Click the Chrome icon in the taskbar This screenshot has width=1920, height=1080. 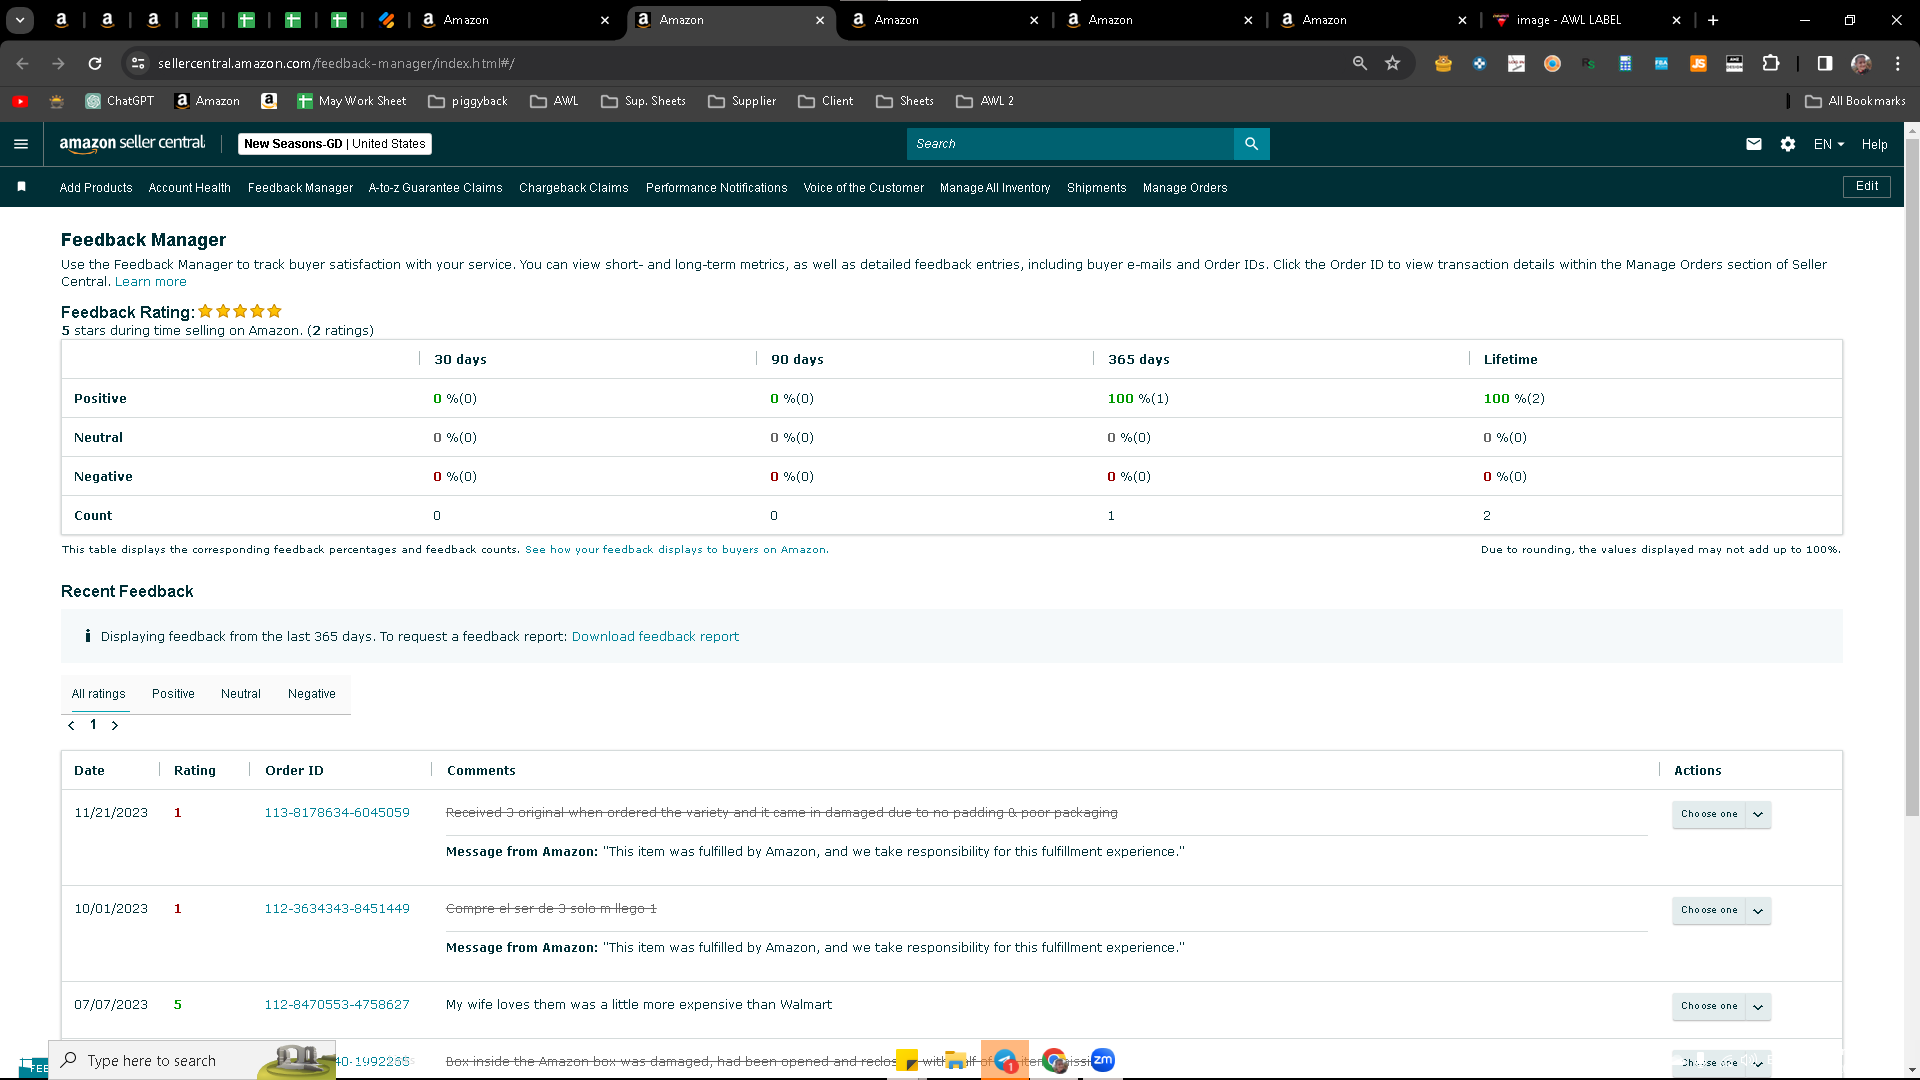[1054, 1060]
